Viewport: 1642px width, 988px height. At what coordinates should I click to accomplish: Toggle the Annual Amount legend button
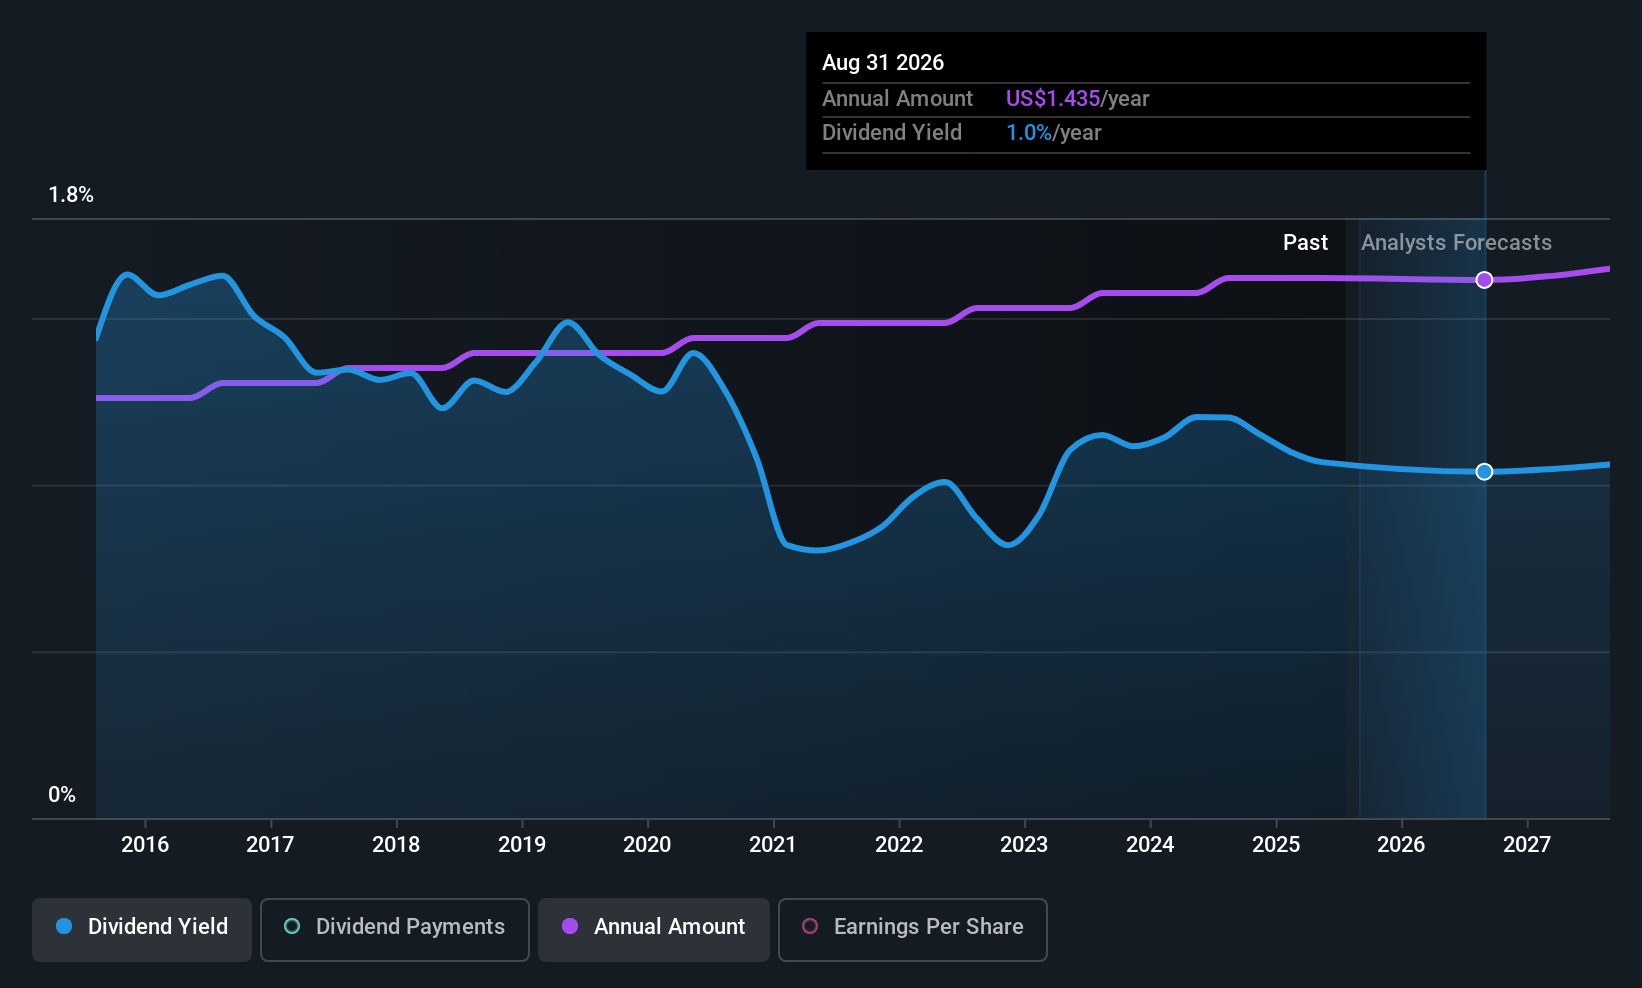click(x=654, y=930)
